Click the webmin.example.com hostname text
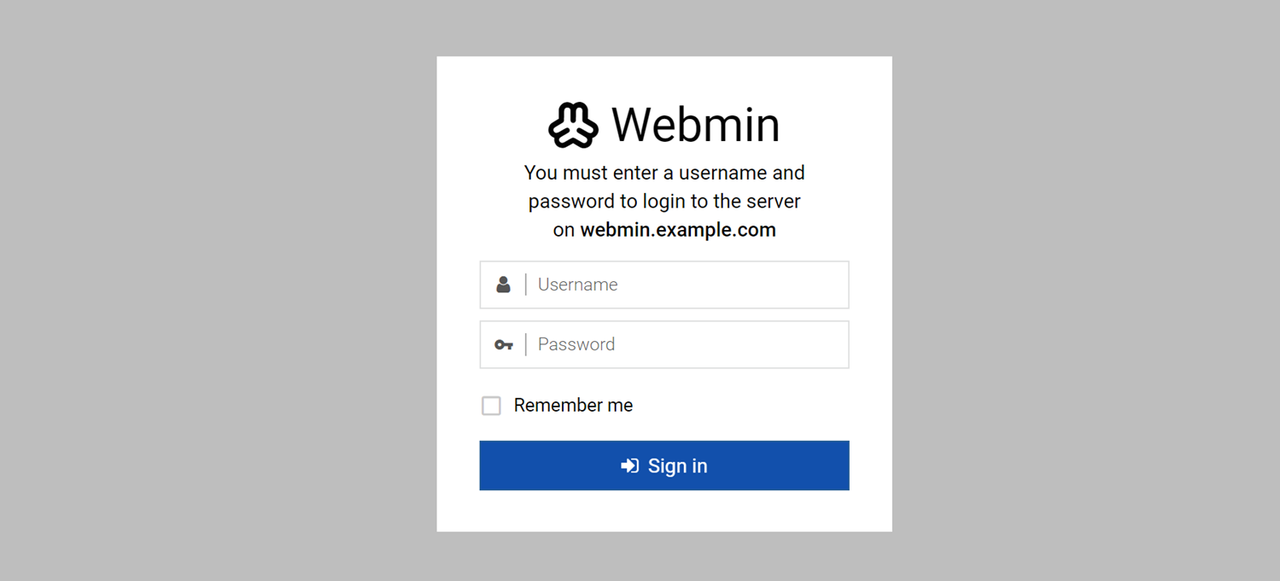 click(x=678, y=230)
